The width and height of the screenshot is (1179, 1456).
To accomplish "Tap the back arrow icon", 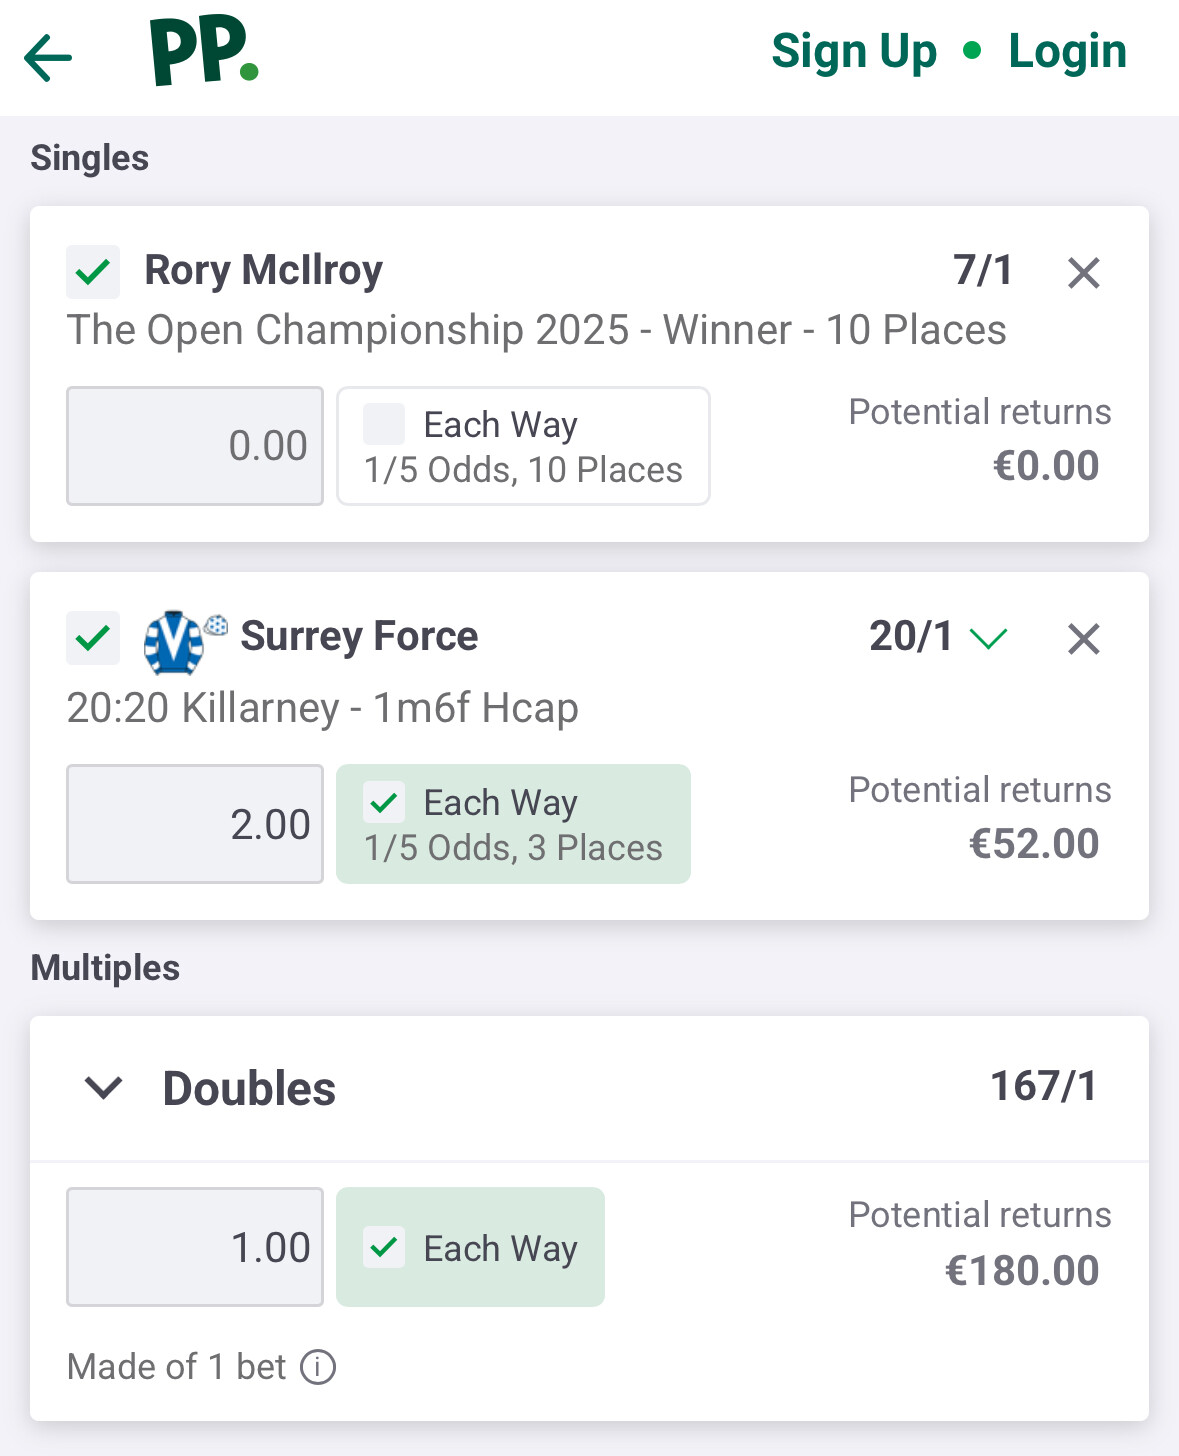I will click(48, 57).
